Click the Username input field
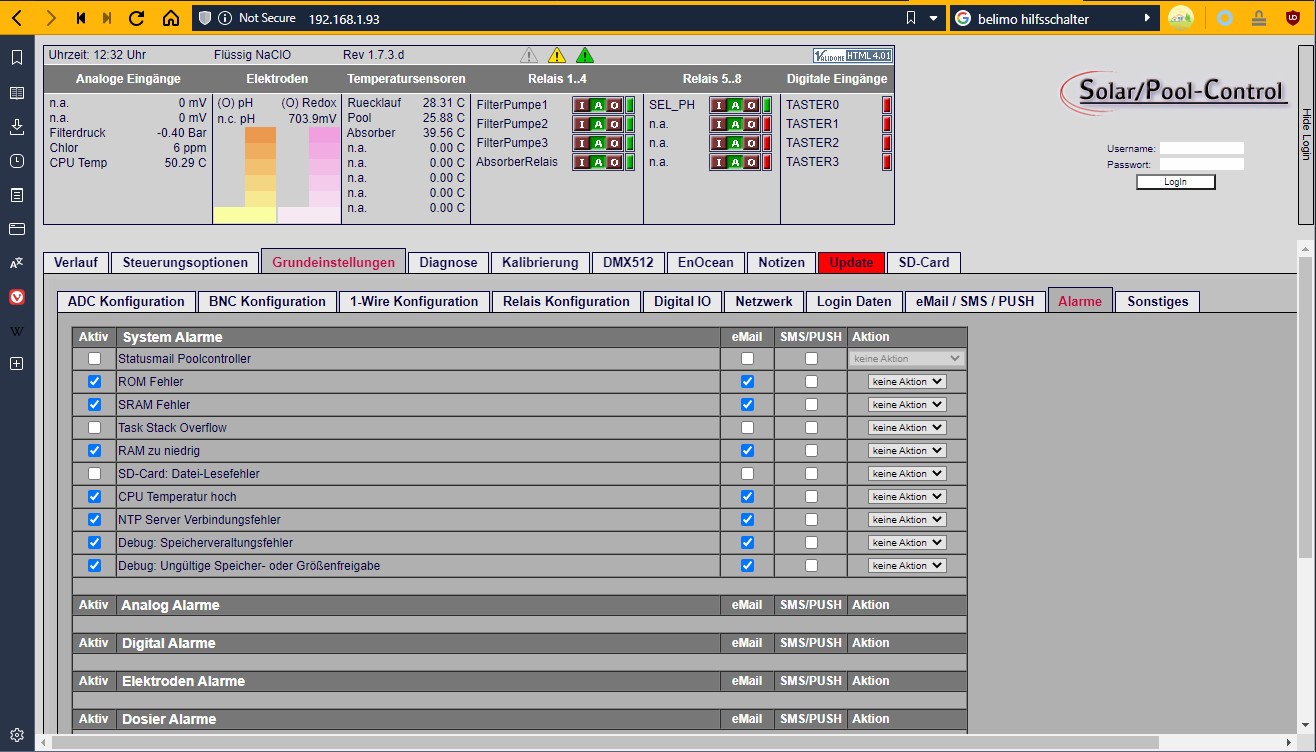 tap(1201, 148)
